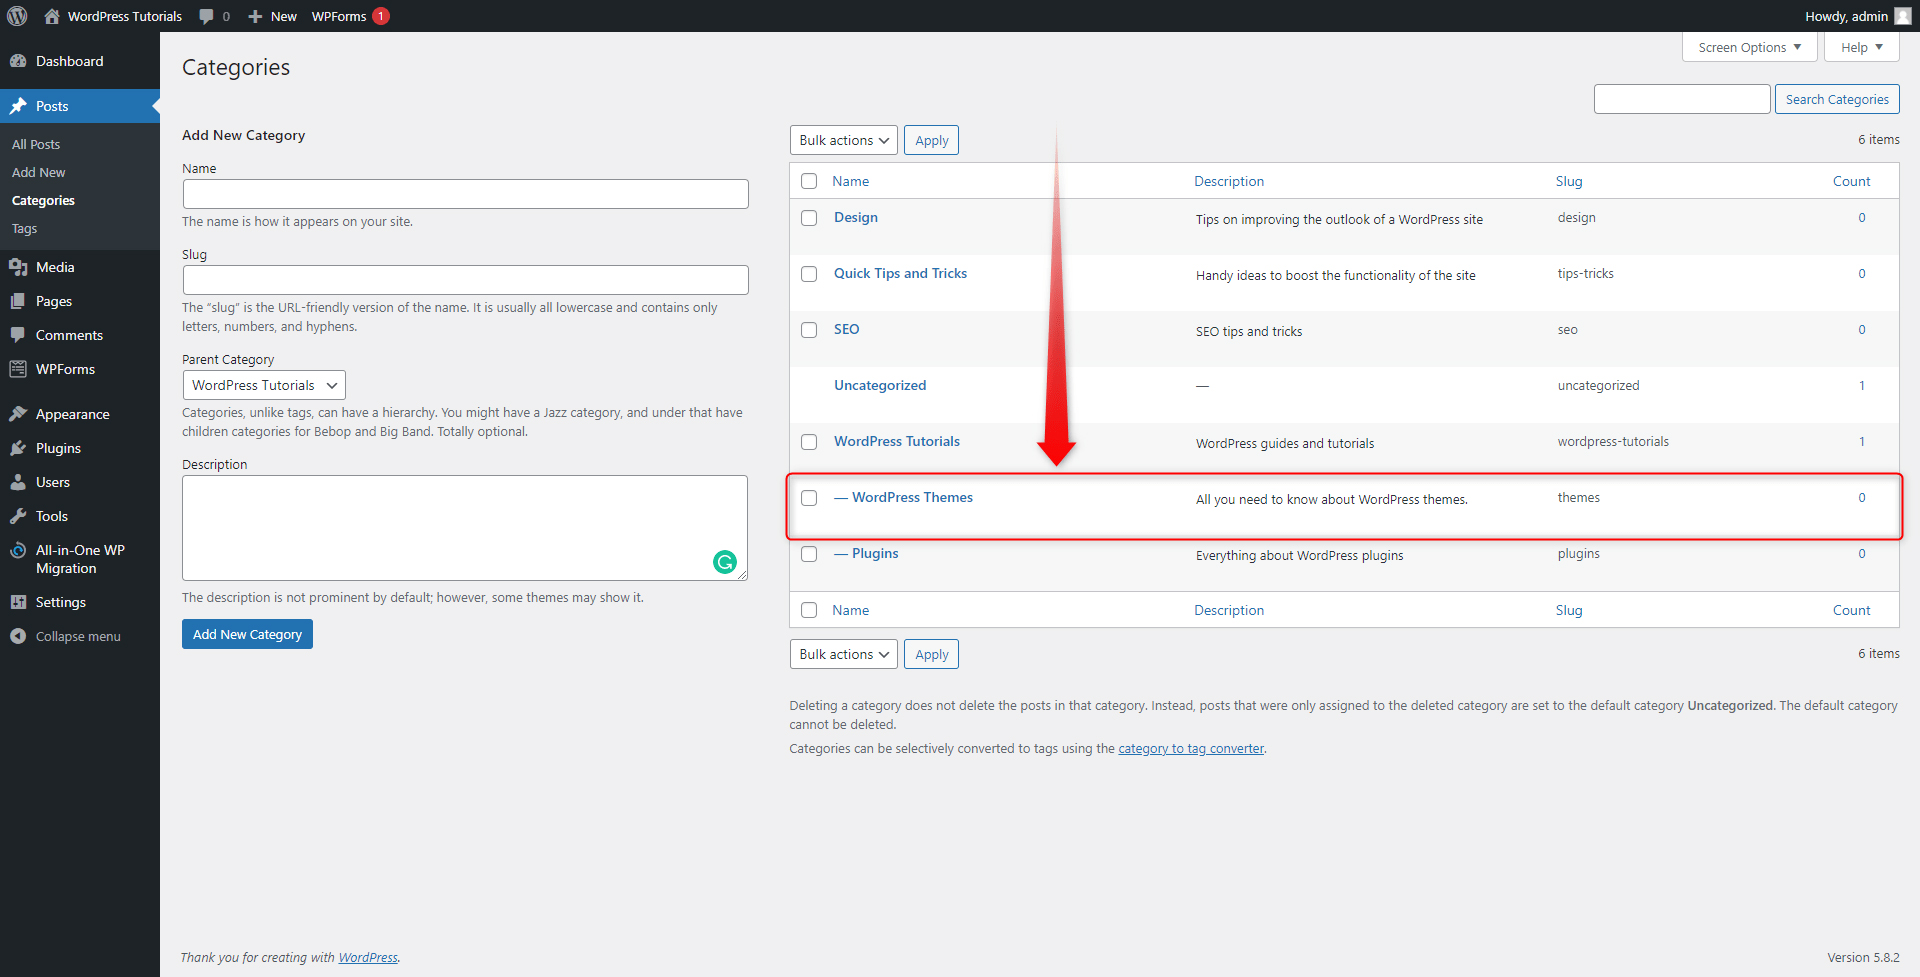1920x977 pixels.
Task: Open the Categories submenu item
Action: [43, 200]
